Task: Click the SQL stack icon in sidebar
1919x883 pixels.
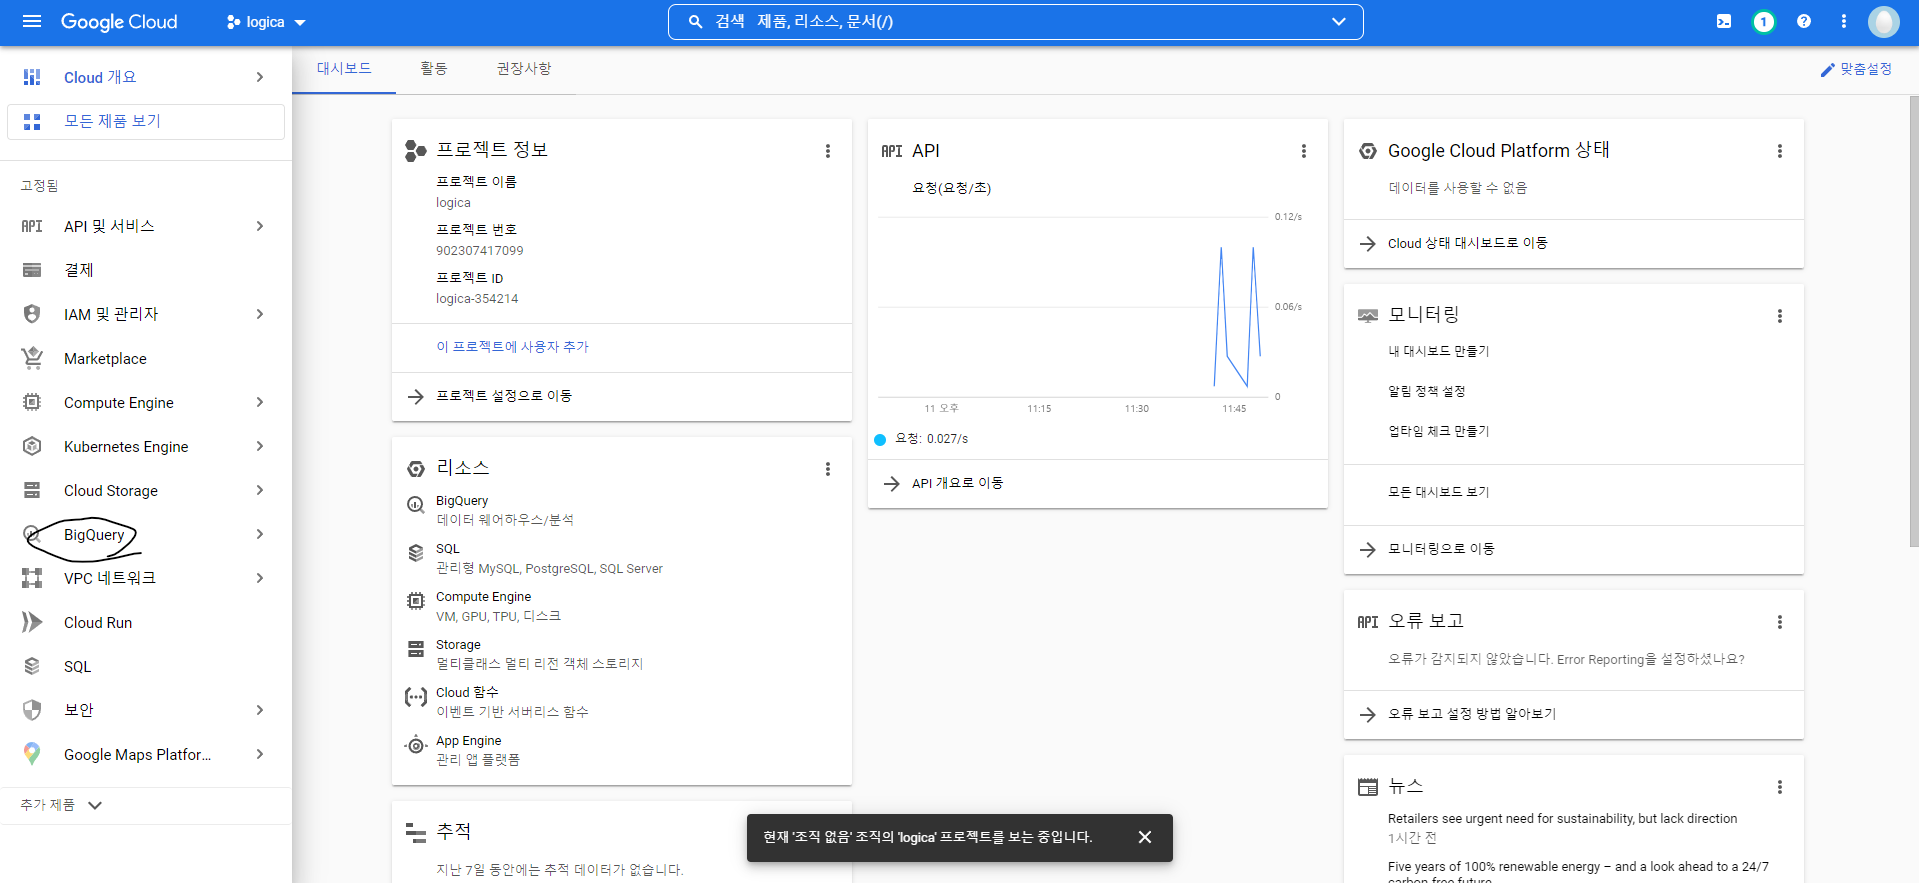Action: point(32,666)
